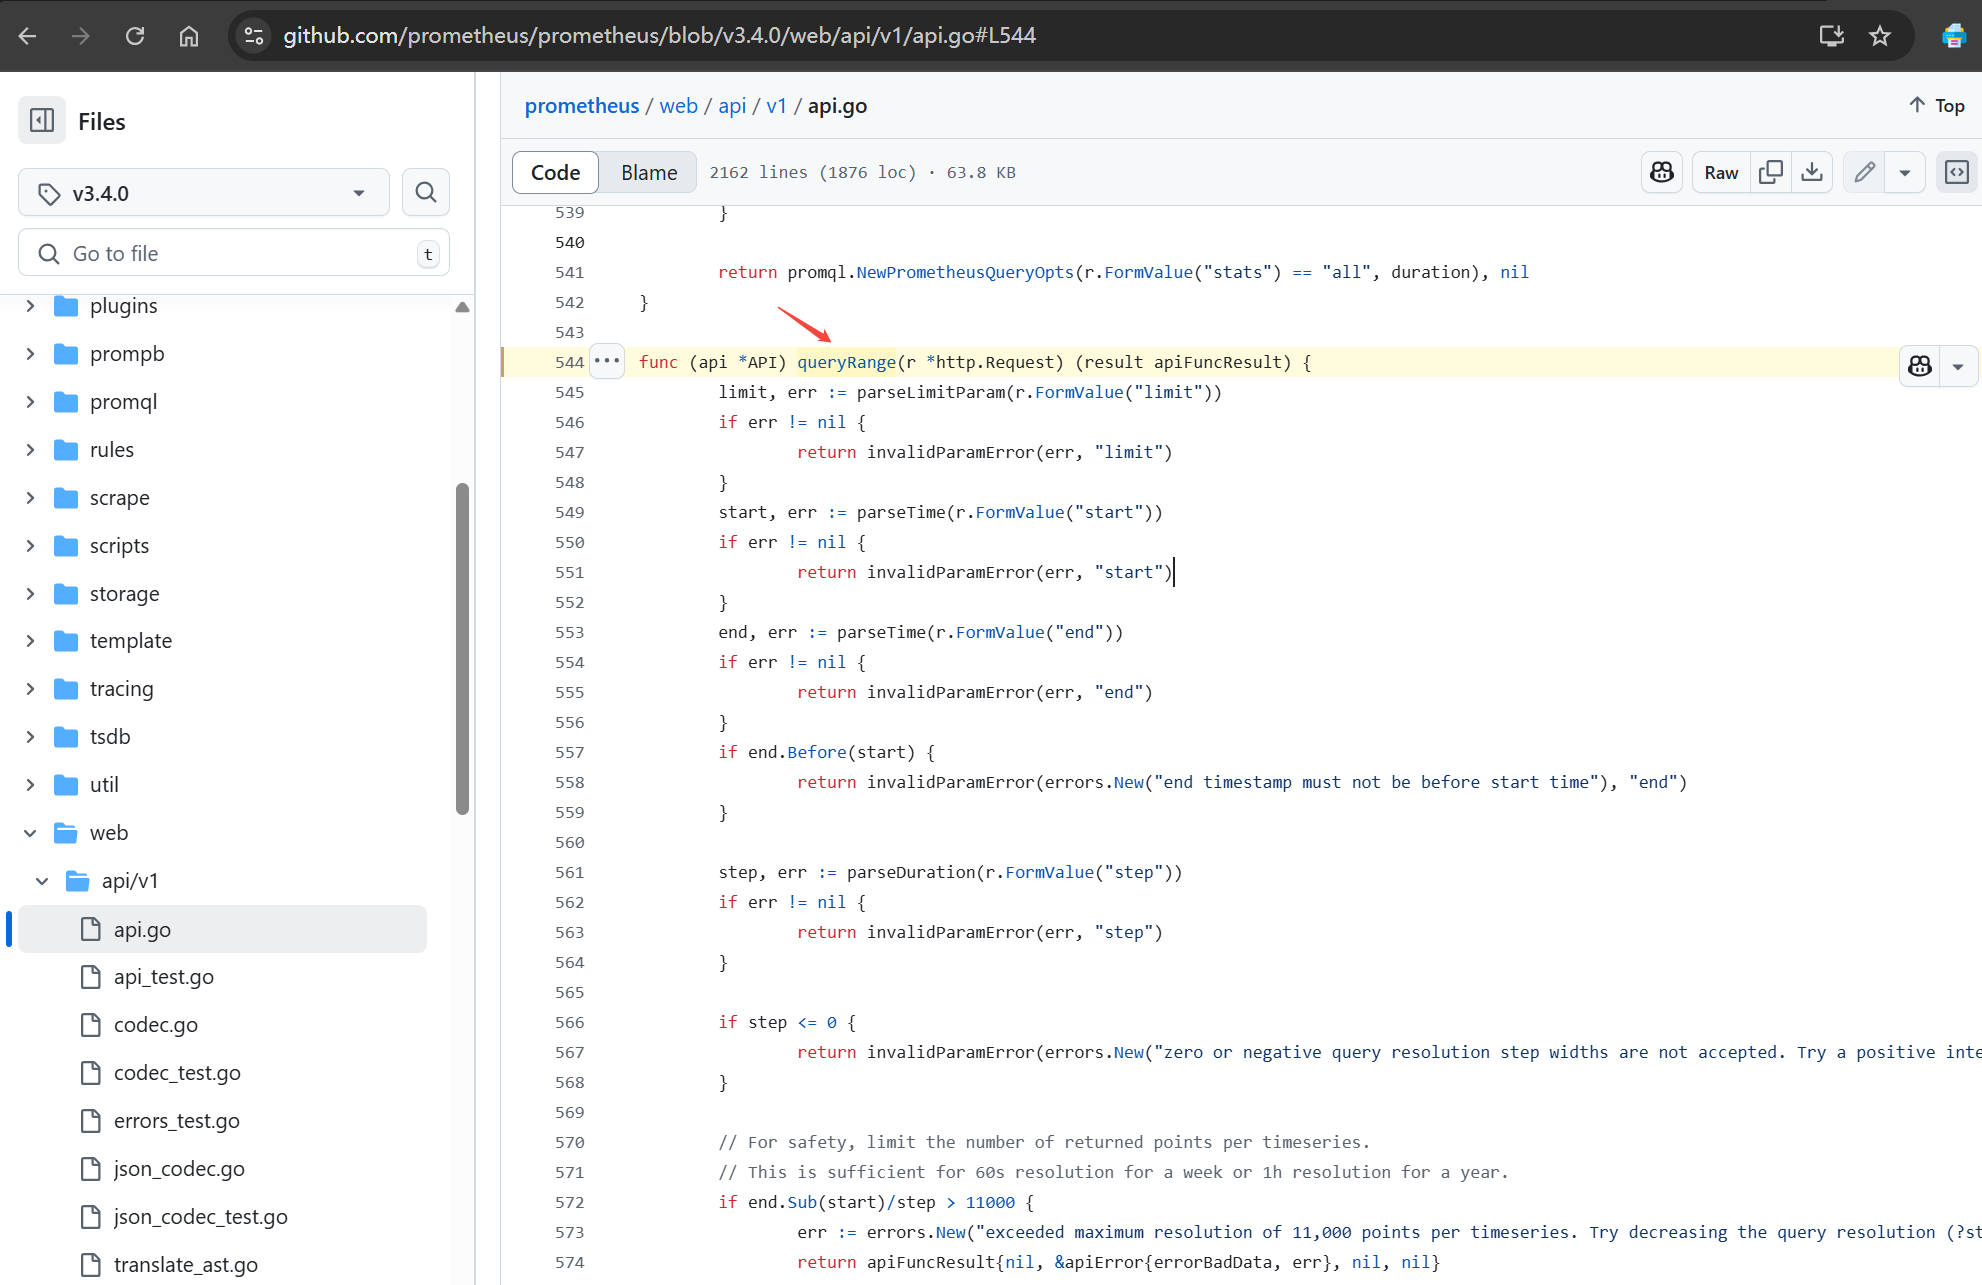Go to prometheus repository breadcrumb link

click(581, 106)
